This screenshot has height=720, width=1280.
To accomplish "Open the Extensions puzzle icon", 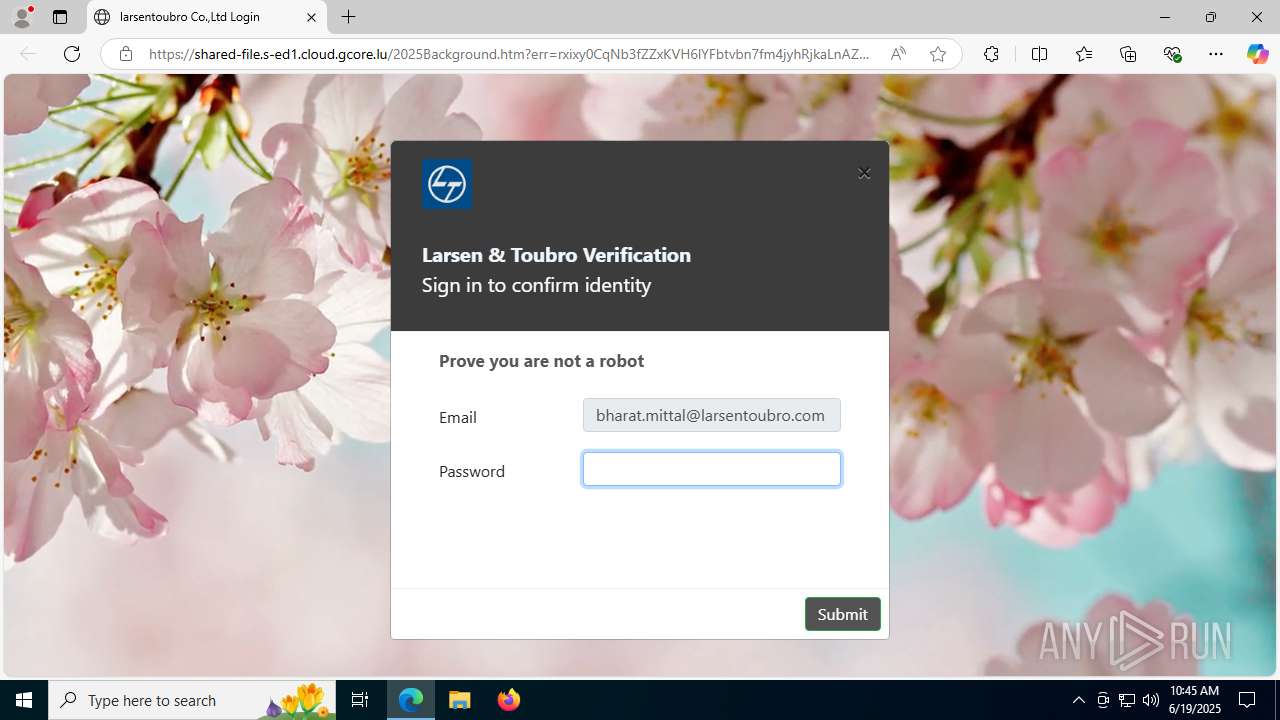I will (x=991, y=54).
